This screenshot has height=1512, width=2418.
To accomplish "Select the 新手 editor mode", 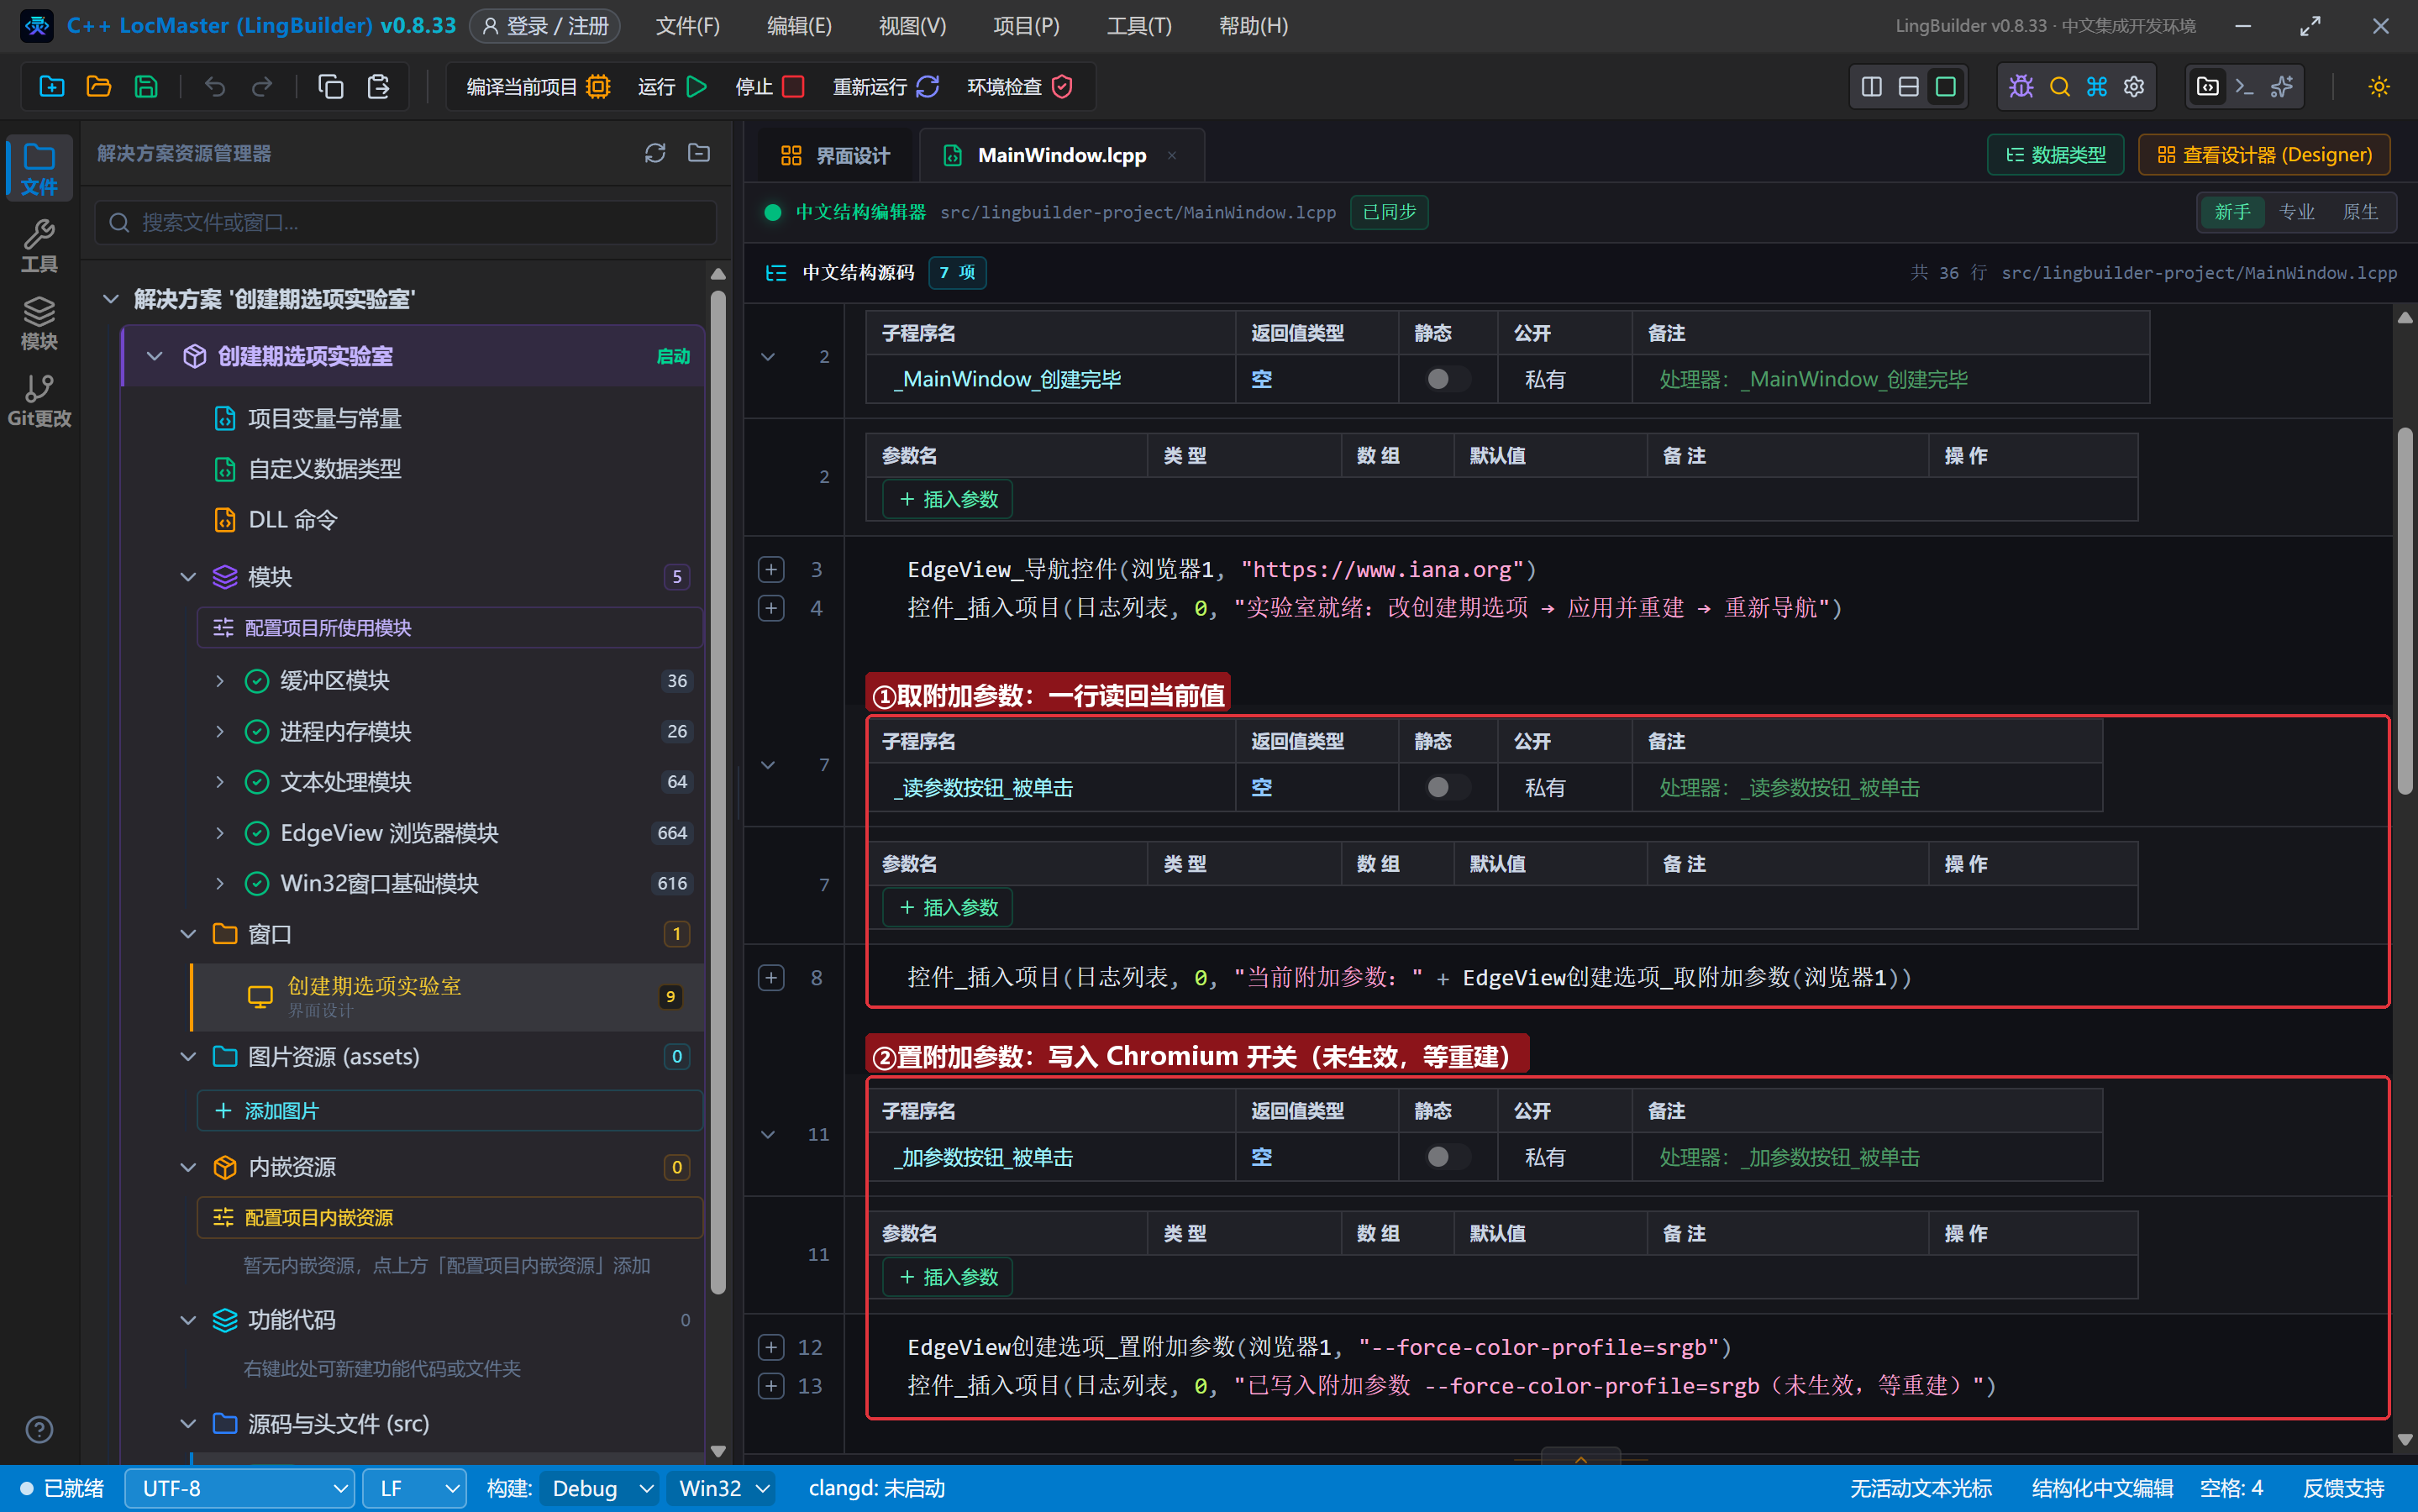I will [2232, 212].
